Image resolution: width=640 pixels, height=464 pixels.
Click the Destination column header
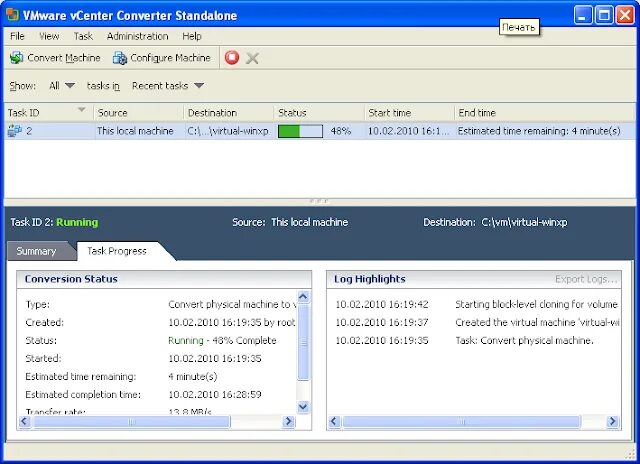click(x=229, y=113)
